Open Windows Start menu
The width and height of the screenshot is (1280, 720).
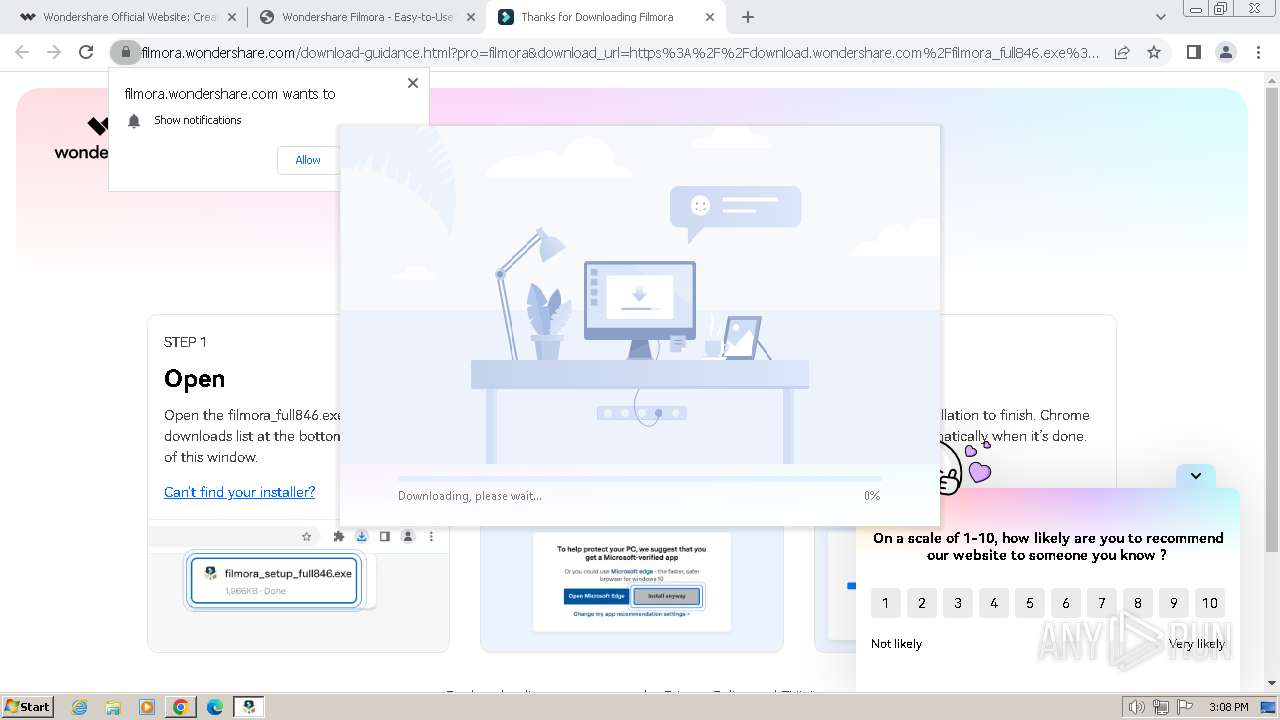(28, 706)
